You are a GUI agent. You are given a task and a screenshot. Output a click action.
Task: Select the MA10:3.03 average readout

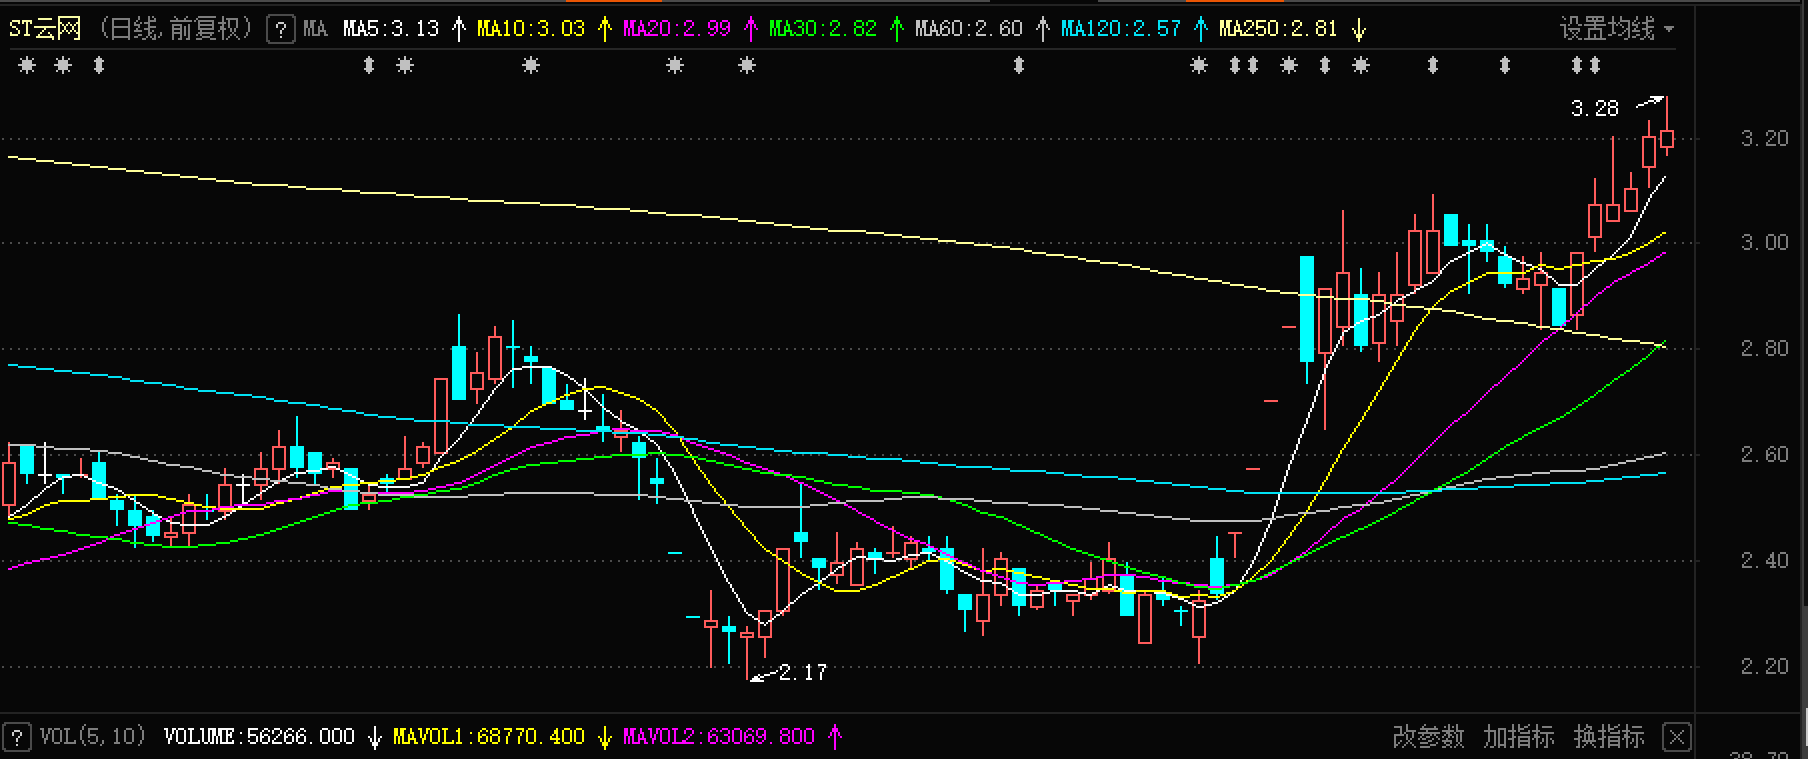point(531,29)
